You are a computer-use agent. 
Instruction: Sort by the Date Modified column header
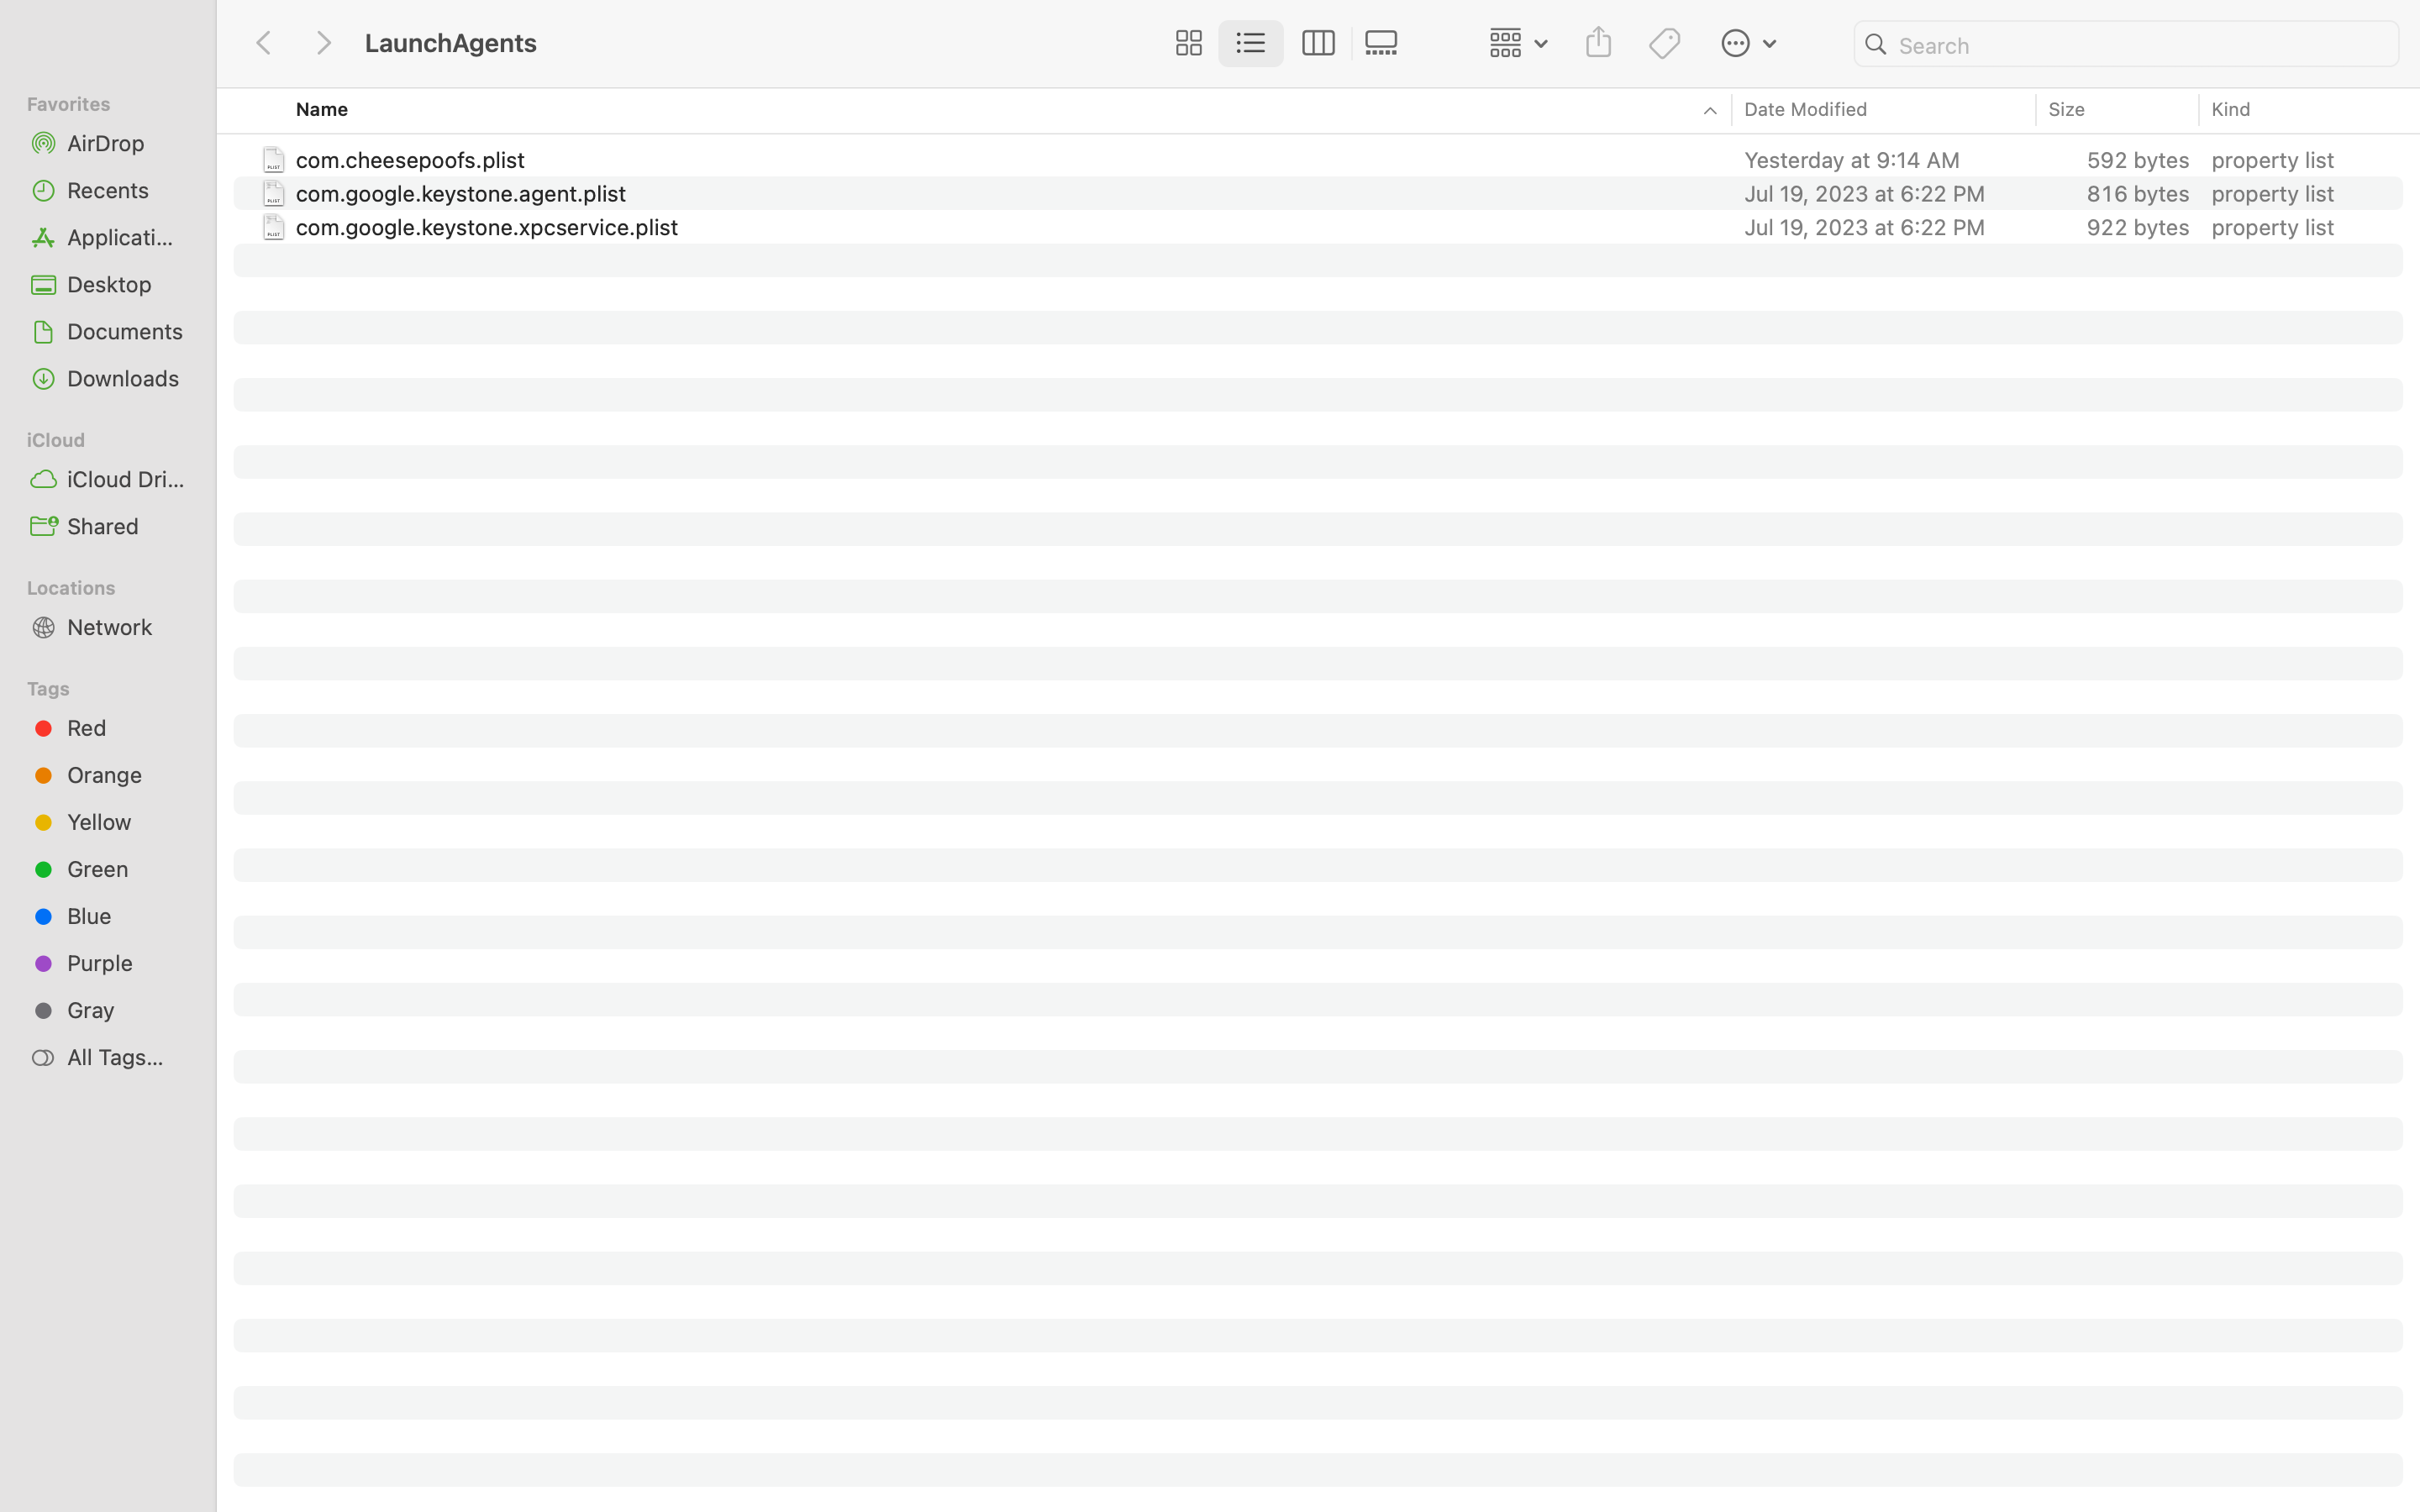(x=1805, y=110)
